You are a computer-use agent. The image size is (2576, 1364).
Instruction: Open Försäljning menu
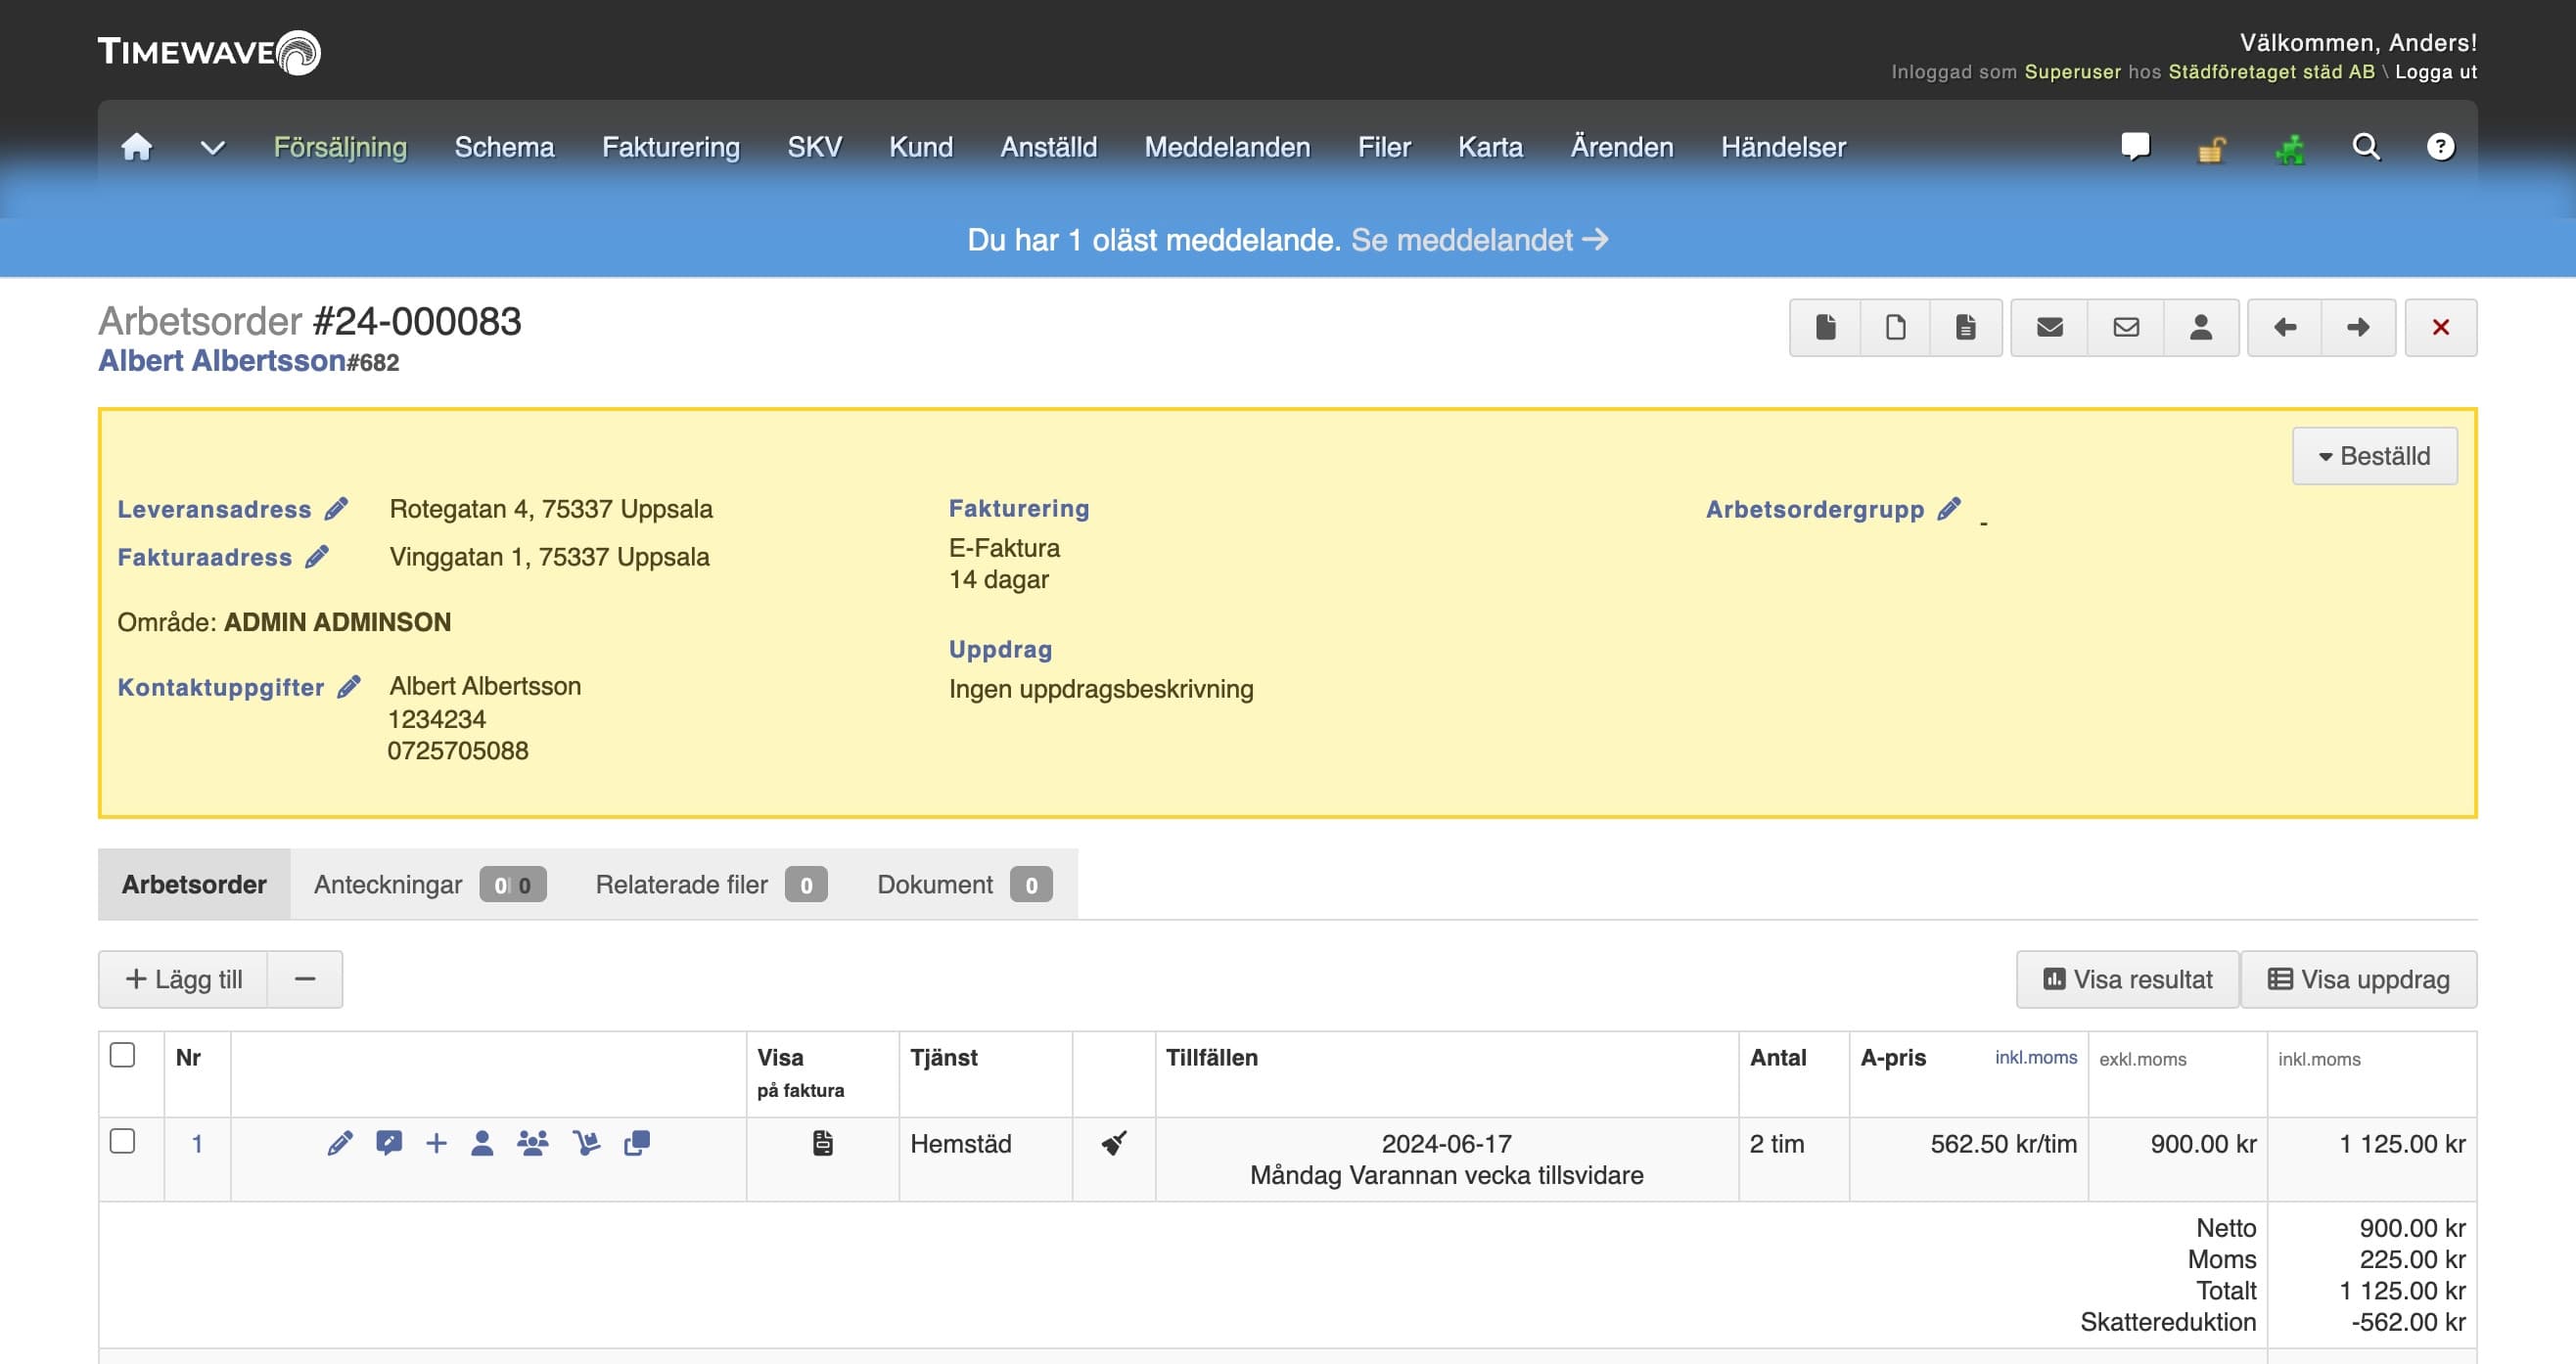[340, 147]
